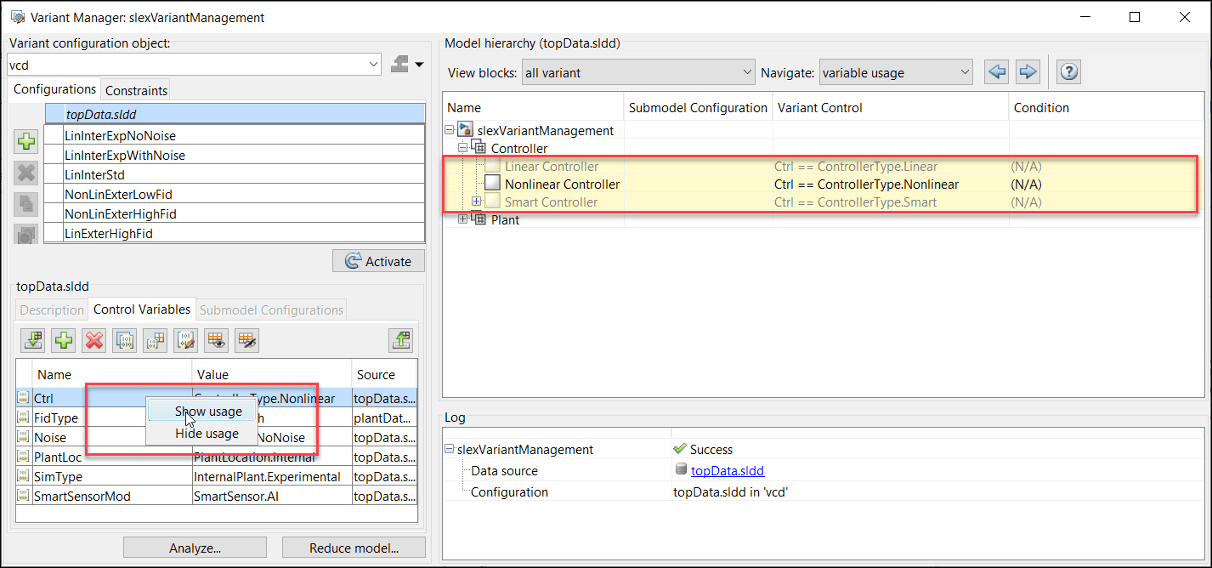Navigate to next usage with right arrow

[1028, 72]
